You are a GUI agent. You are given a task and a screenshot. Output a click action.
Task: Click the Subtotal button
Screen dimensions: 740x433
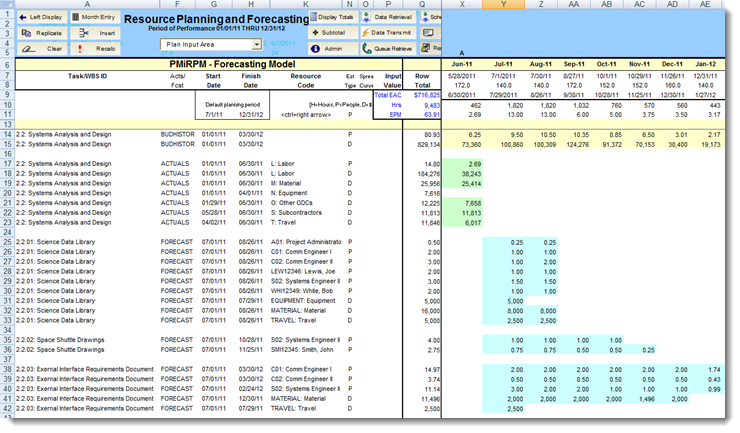pyautogui.click(x=333, y=33)
